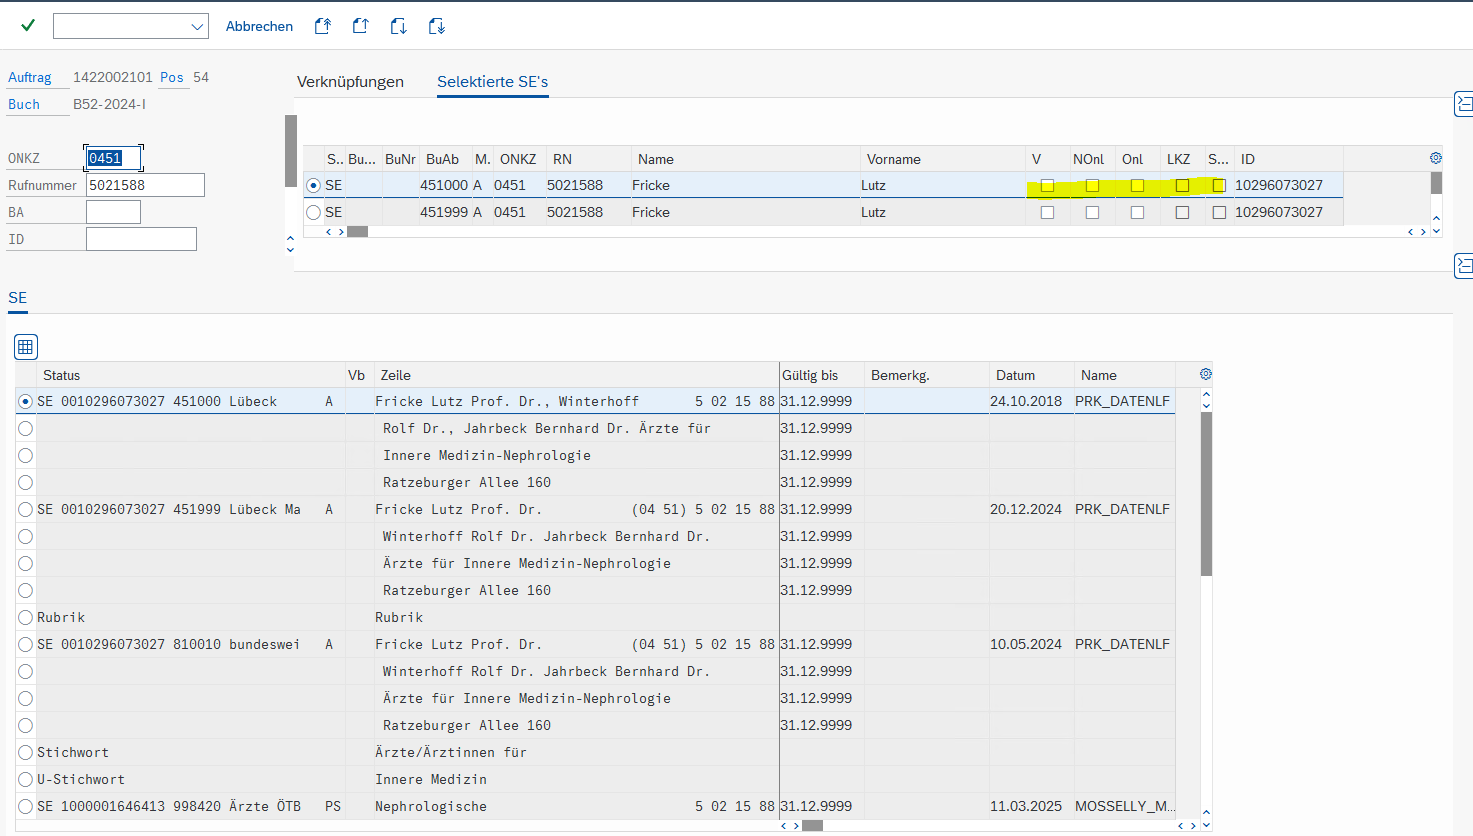This screenshot has height=836, width=1473.
Task: Toggle LKZ checkbox in the 451999 row
Action: tap(1182, 212)
